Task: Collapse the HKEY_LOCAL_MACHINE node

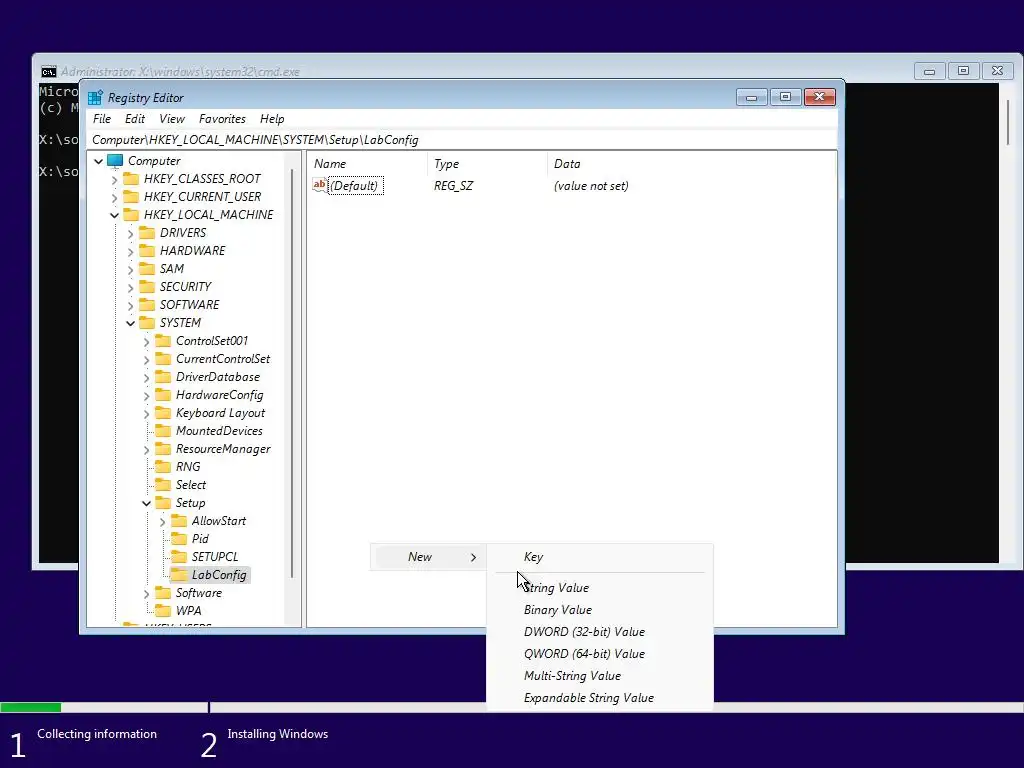Action: point(115,215)
